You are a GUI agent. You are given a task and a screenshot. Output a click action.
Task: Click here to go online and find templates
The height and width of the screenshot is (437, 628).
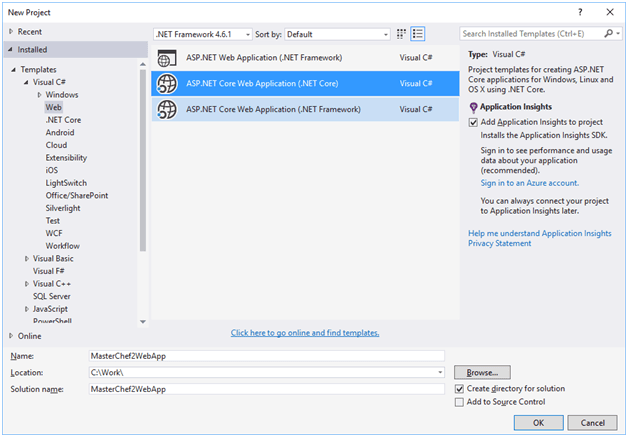(305, 333)
